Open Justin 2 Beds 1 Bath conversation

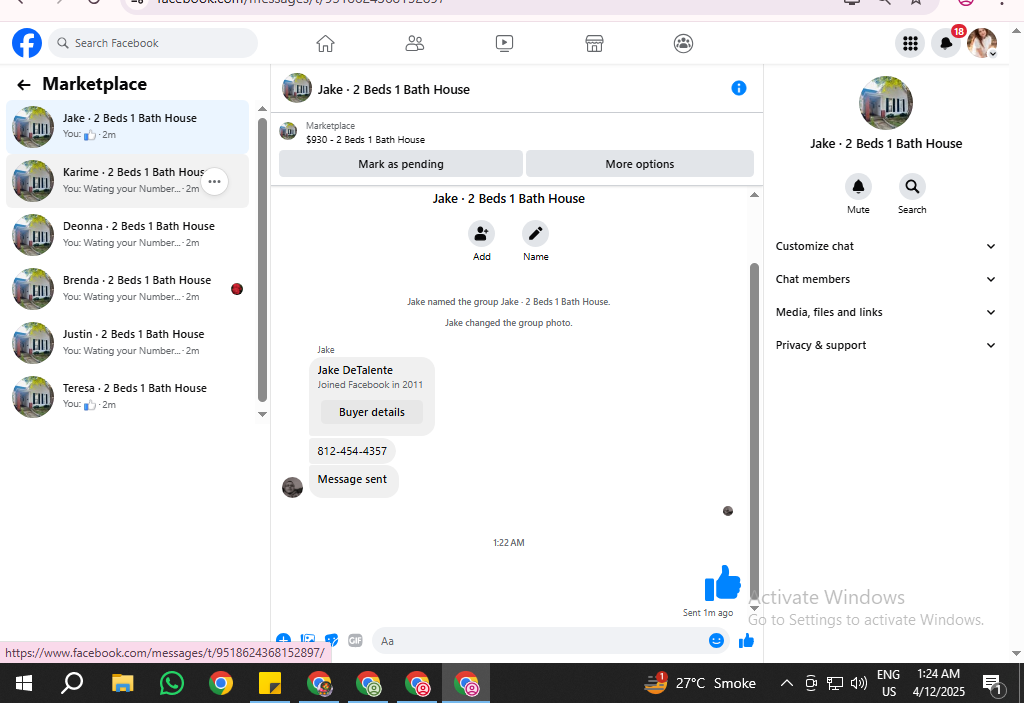(127, 342)
